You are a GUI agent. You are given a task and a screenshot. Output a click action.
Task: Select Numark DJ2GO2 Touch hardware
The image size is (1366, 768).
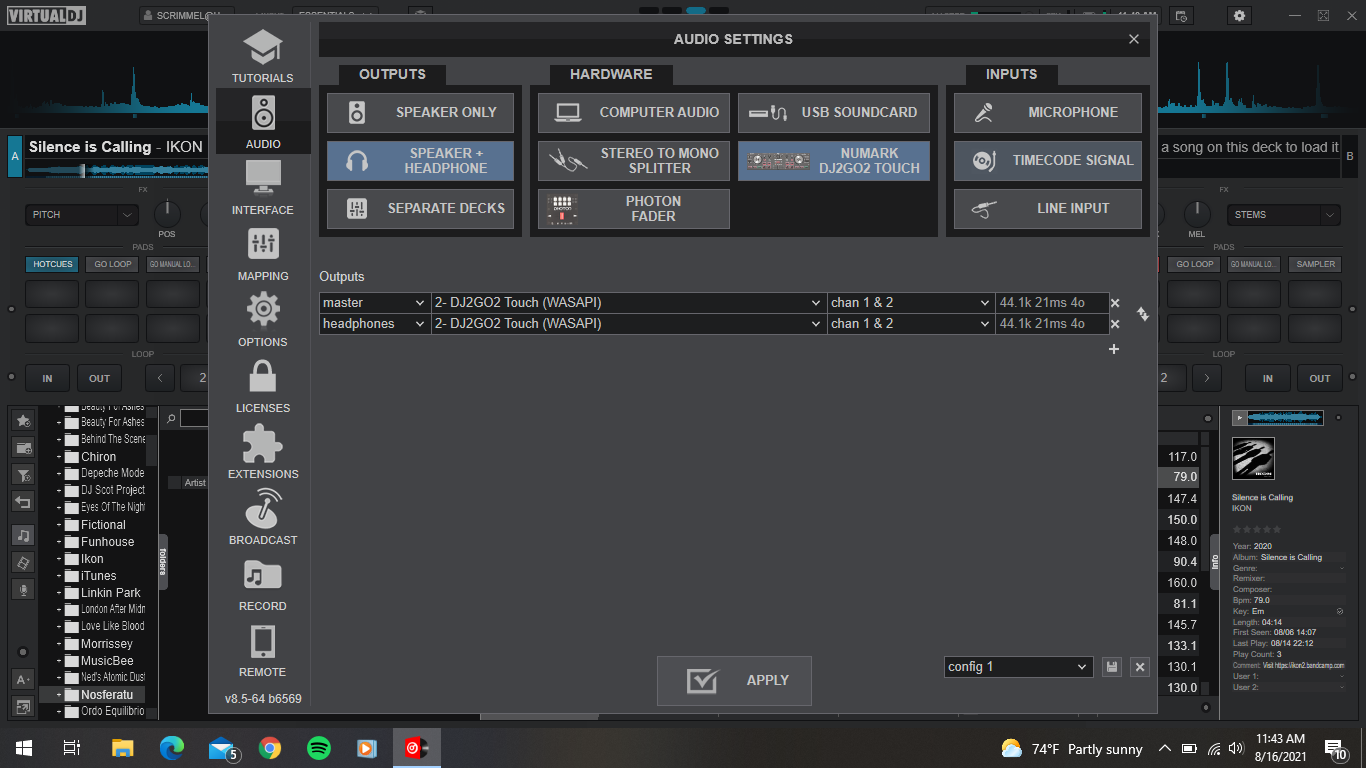tap(834, 160)
